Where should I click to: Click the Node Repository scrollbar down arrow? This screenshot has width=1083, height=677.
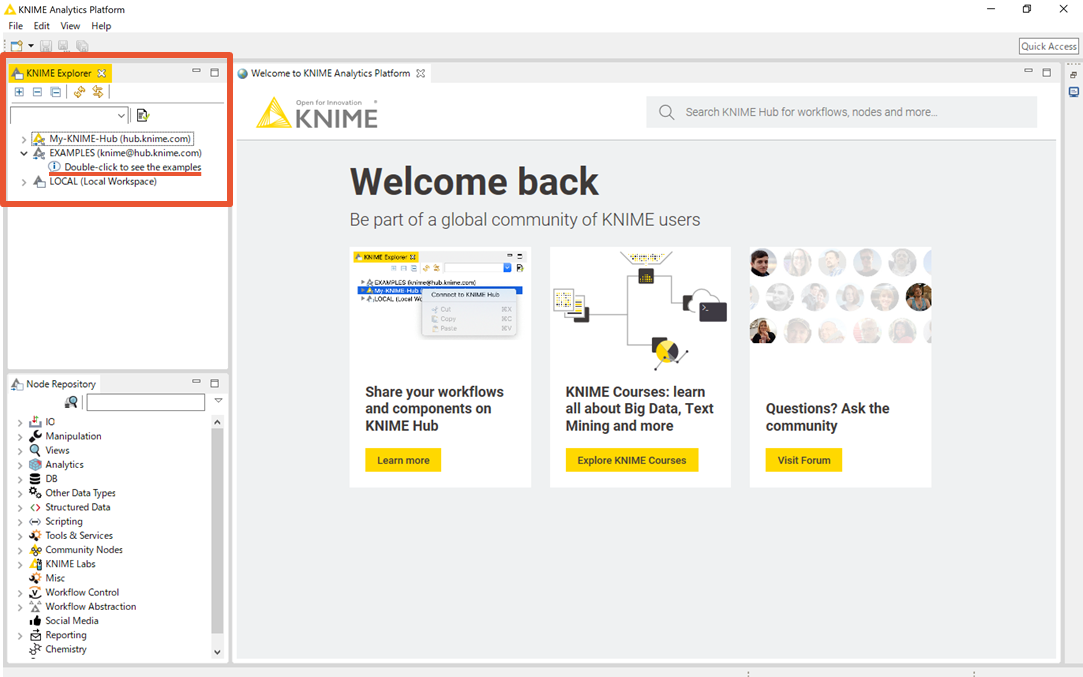coord(217,651)
